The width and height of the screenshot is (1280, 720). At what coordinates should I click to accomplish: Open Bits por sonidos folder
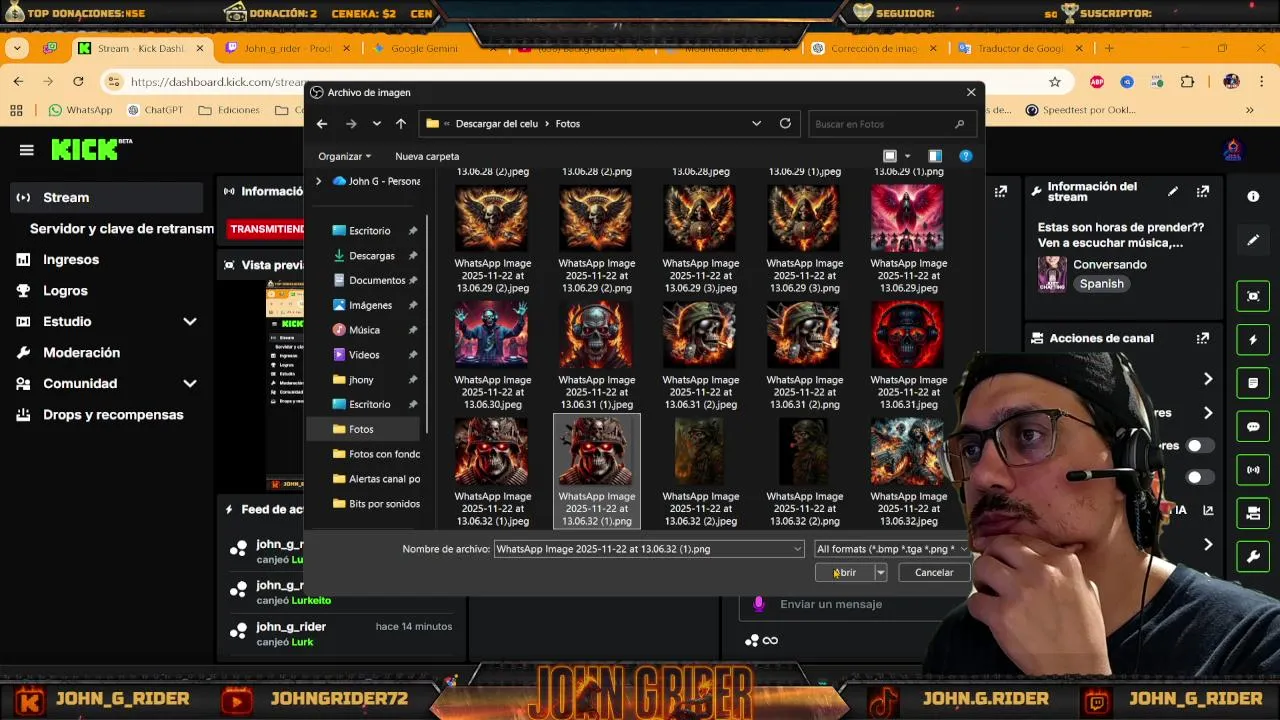[376, 504]
